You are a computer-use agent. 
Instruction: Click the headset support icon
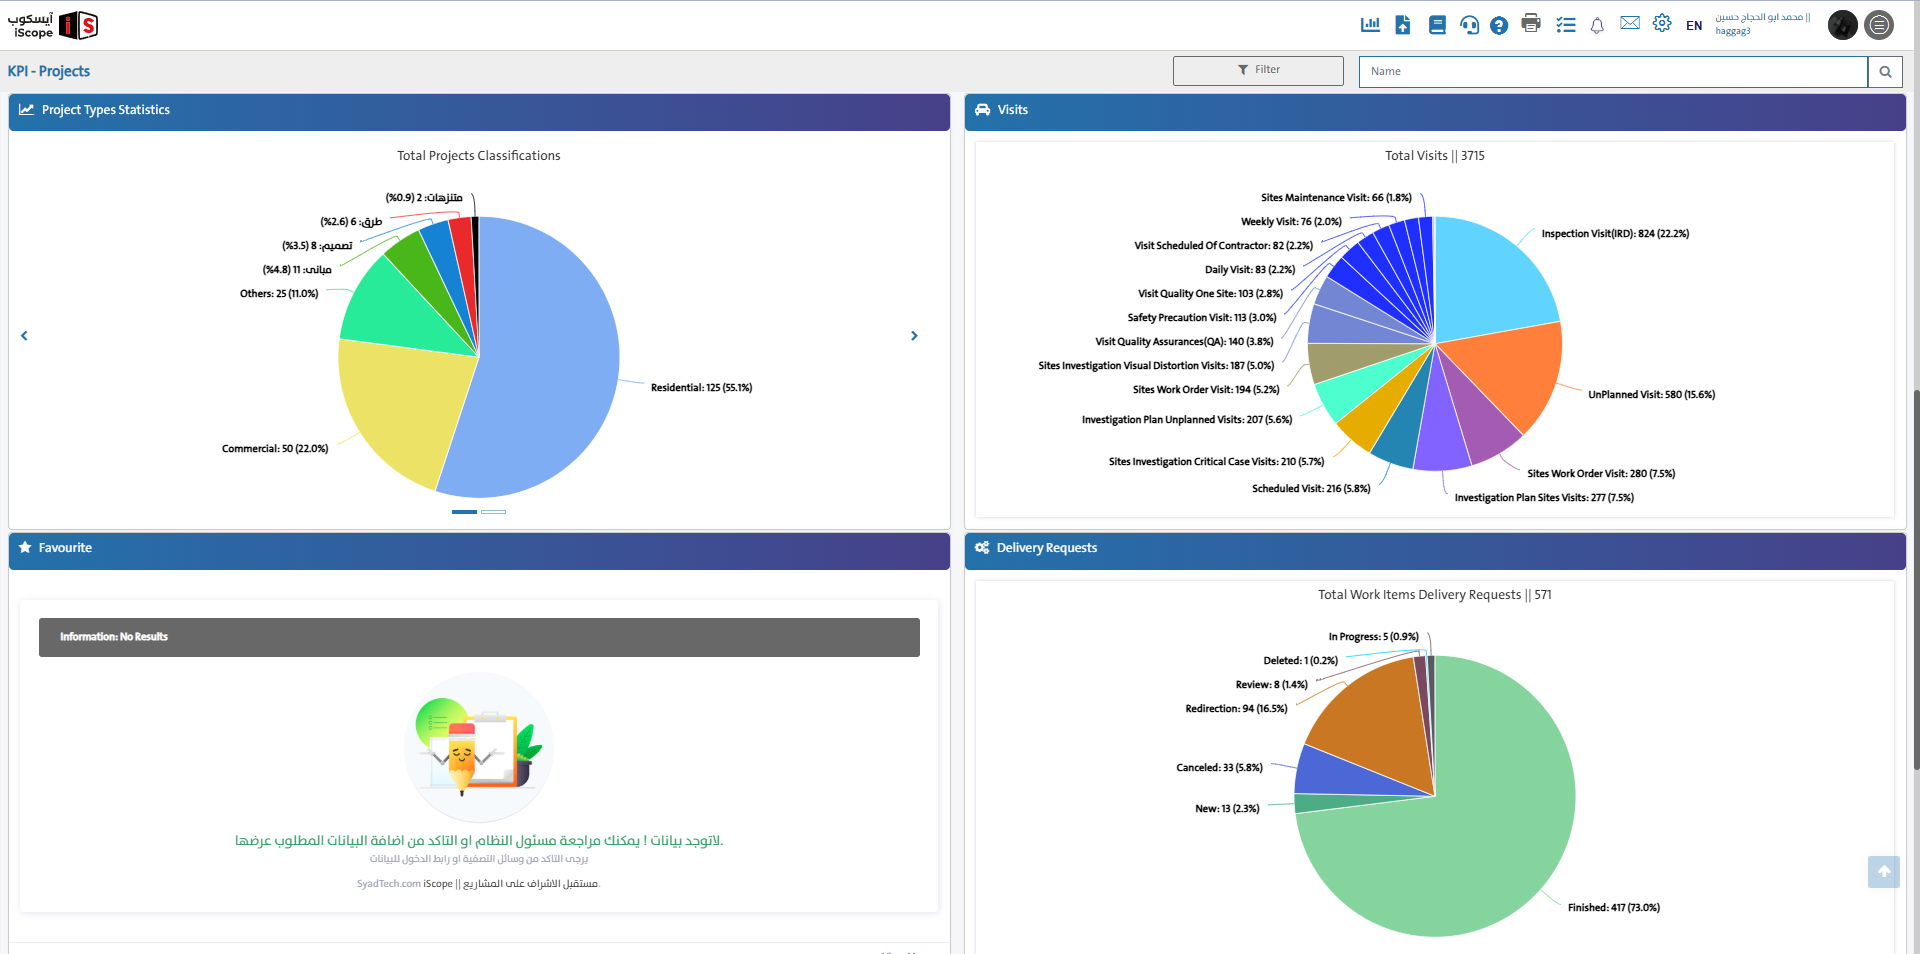pyautogui.click(x=1469, y=25)
